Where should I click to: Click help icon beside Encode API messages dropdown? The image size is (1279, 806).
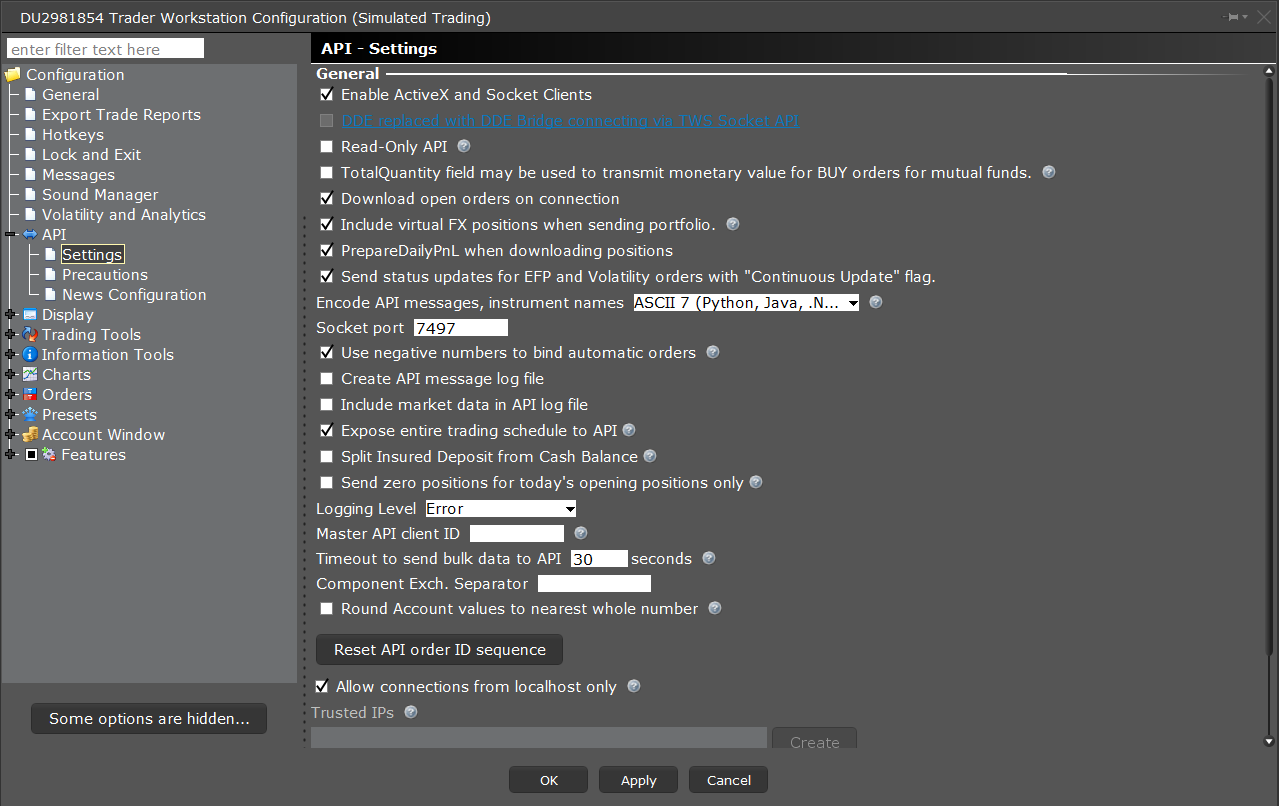(x=876, y=302)
